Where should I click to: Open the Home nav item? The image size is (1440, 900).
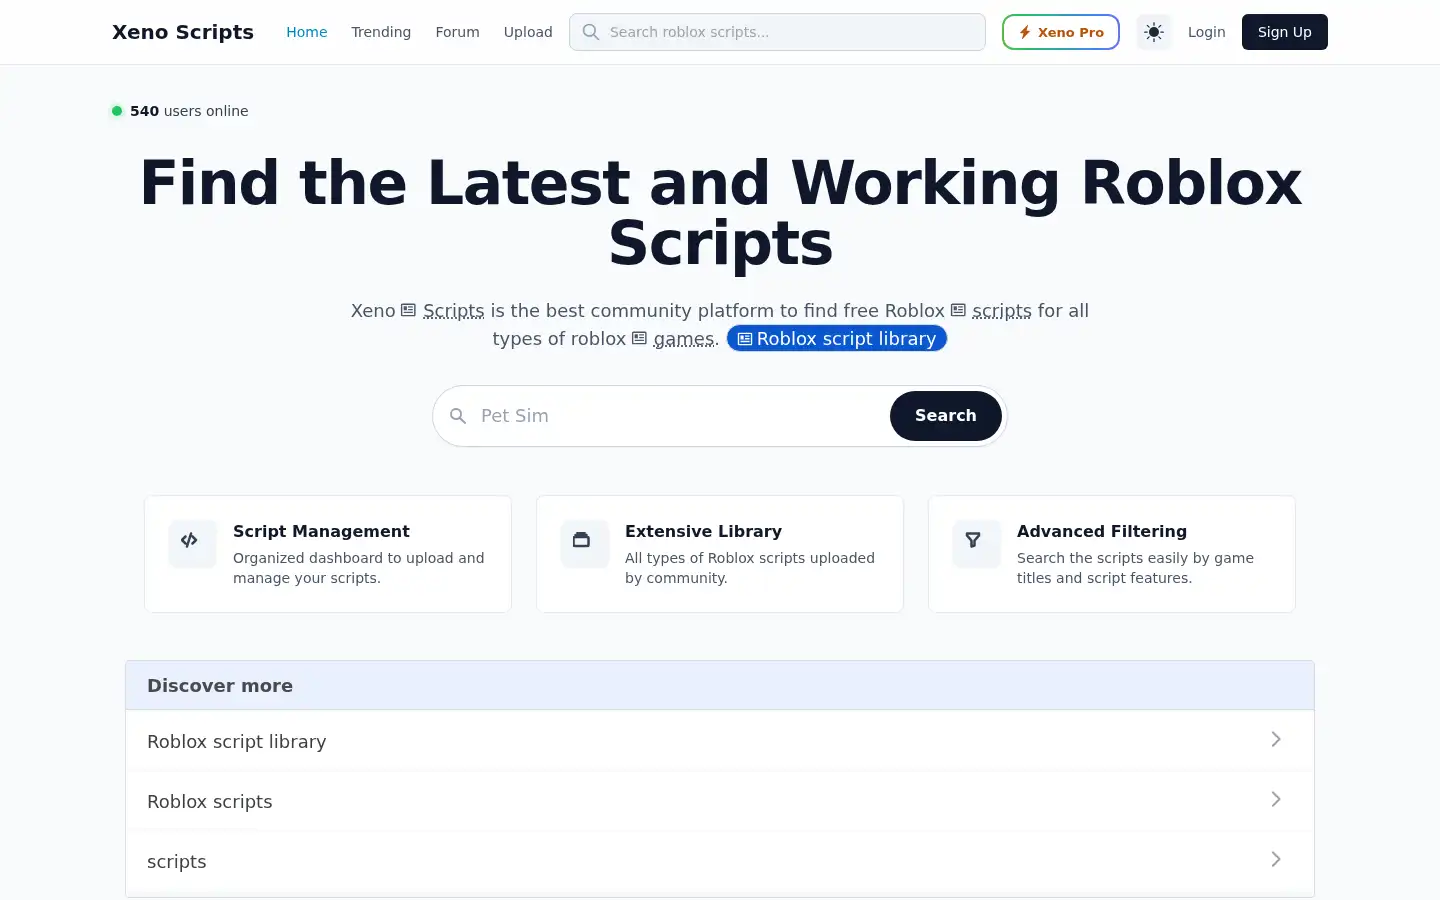(x=307, y=32)
